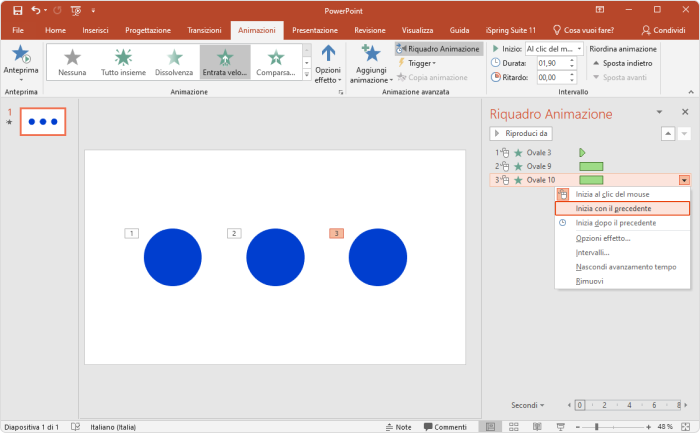The height and width of the screenshot is (433, 700).
Task: Switch to the Presentazione tab
Action: tap(315, 30)
